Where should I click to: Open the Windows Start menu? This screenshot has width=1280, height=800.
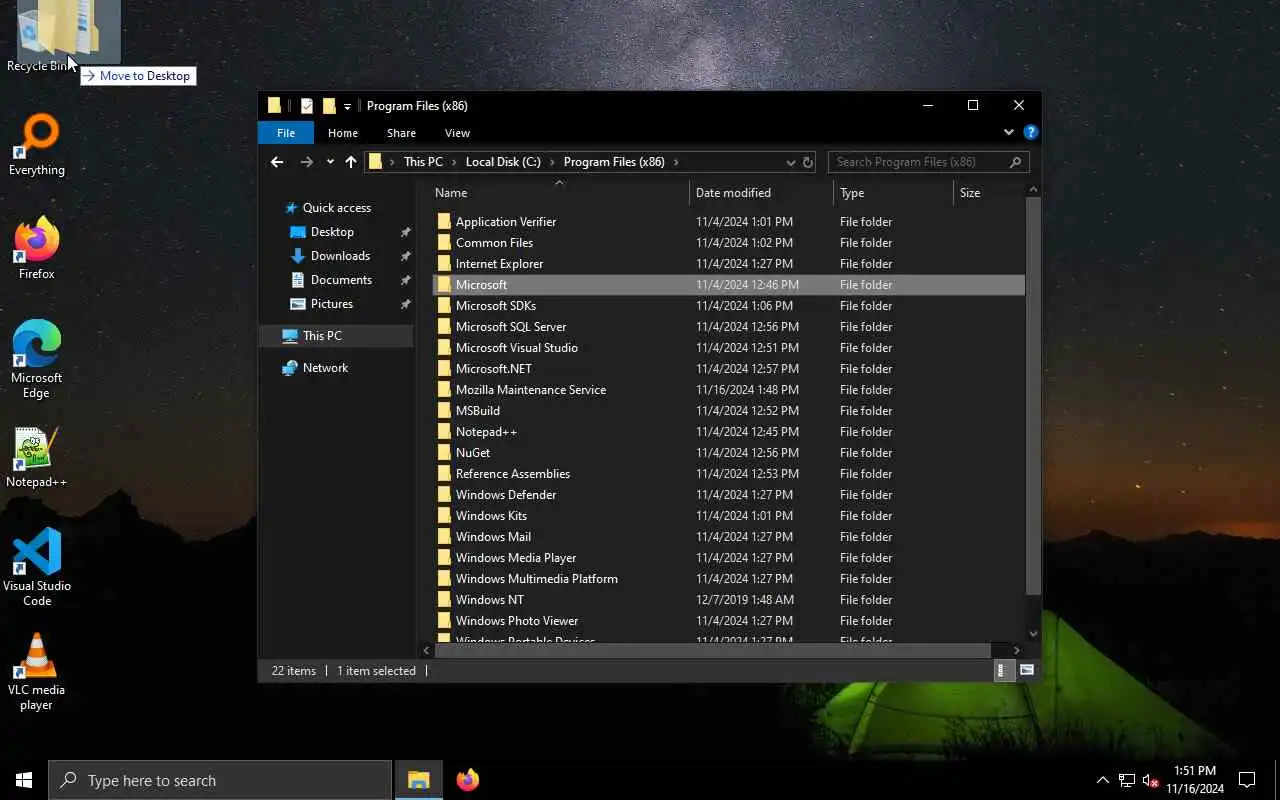24,780
